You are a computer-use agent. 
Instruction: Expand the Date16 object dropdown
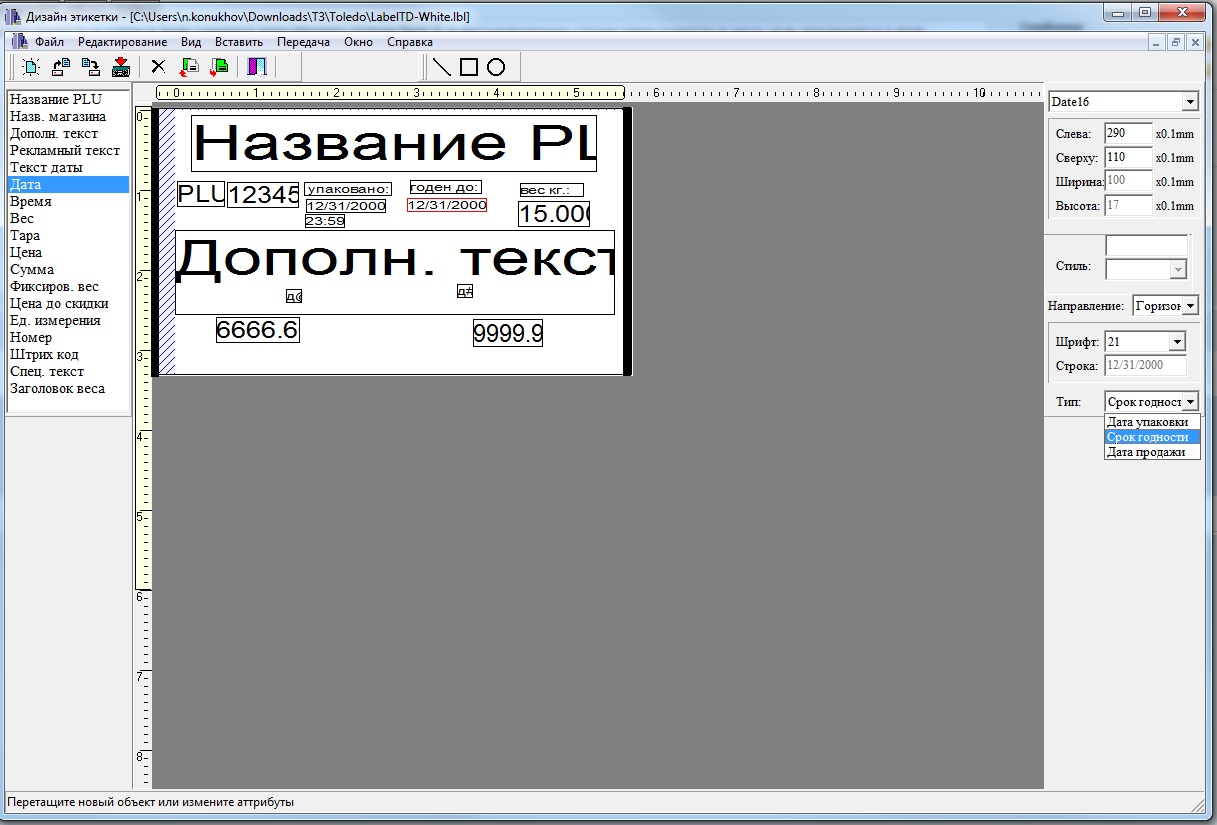coord(1189,102)
